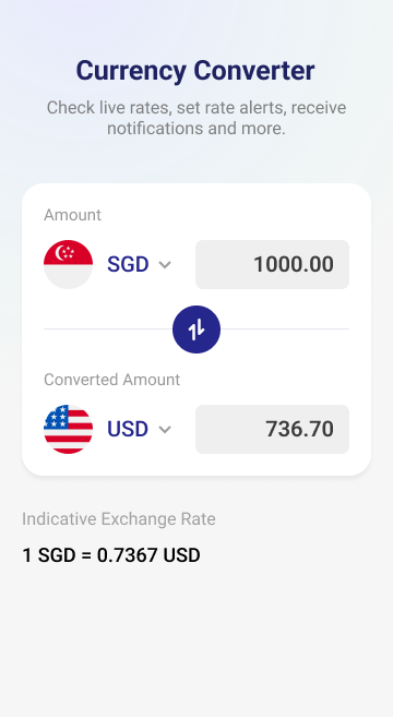Swap currencies with the round arrows button
The width and height of the screenshot is (393, 717).
click(196, 329)
